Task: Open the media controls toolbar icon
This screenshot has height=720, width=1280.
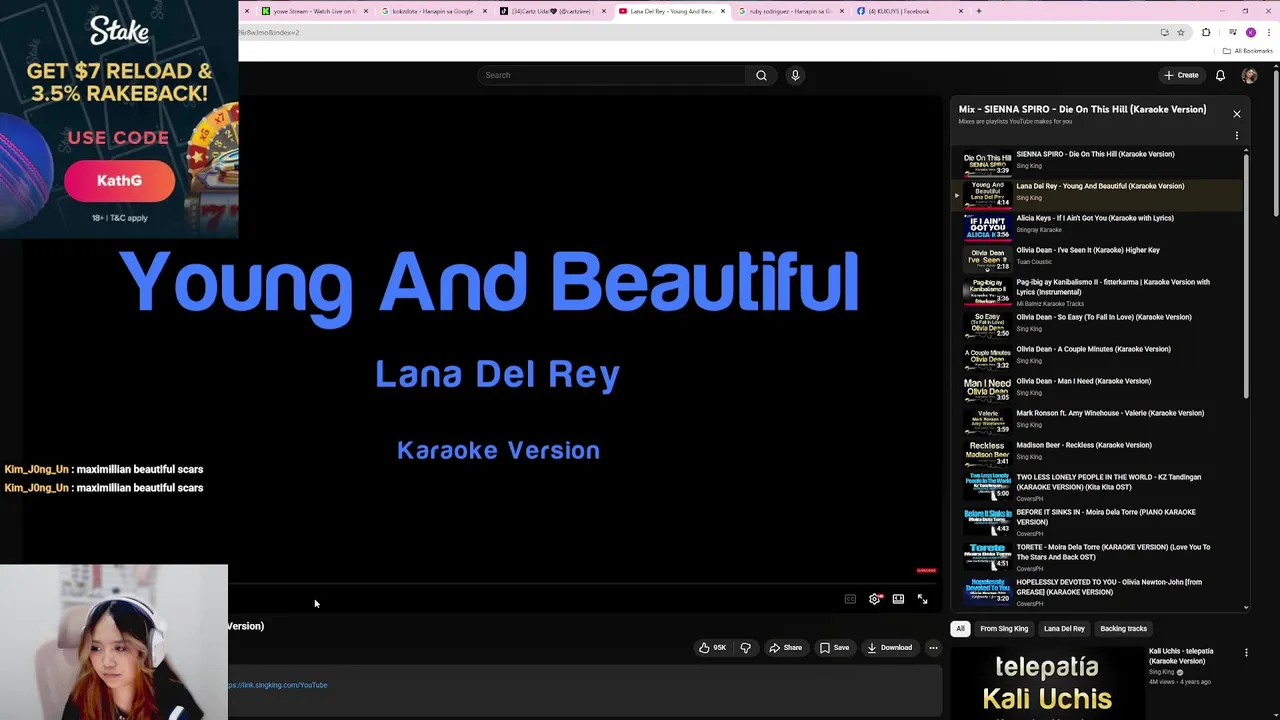Action: (1233, 32)
